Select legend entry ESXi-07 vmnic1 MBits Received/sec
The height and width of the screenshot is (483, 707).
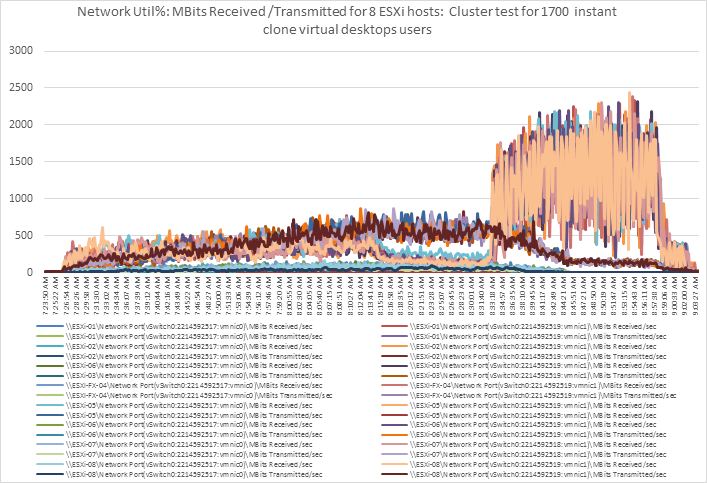tap(519, 445)
